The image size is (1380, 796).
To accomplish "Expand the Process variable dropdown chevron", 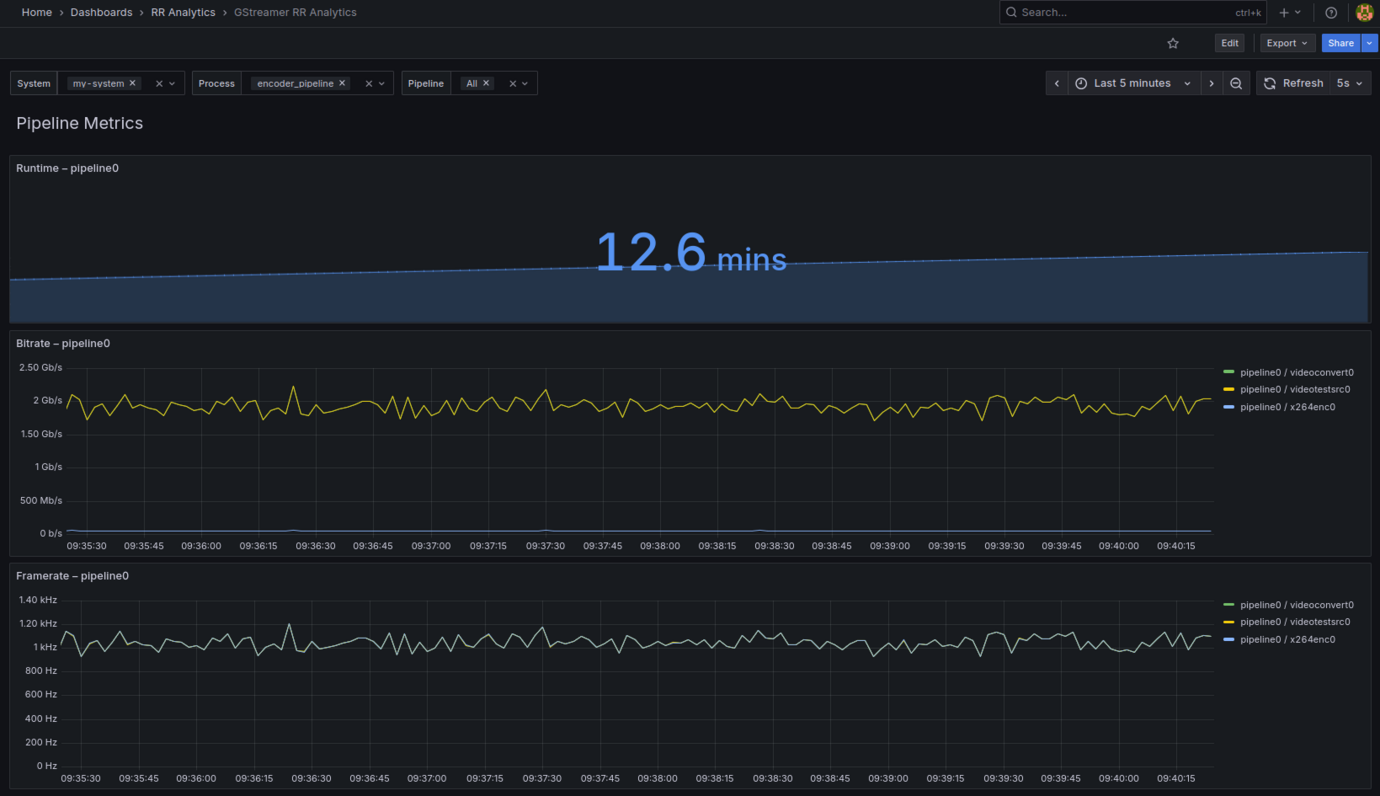I will coord(381,84).
